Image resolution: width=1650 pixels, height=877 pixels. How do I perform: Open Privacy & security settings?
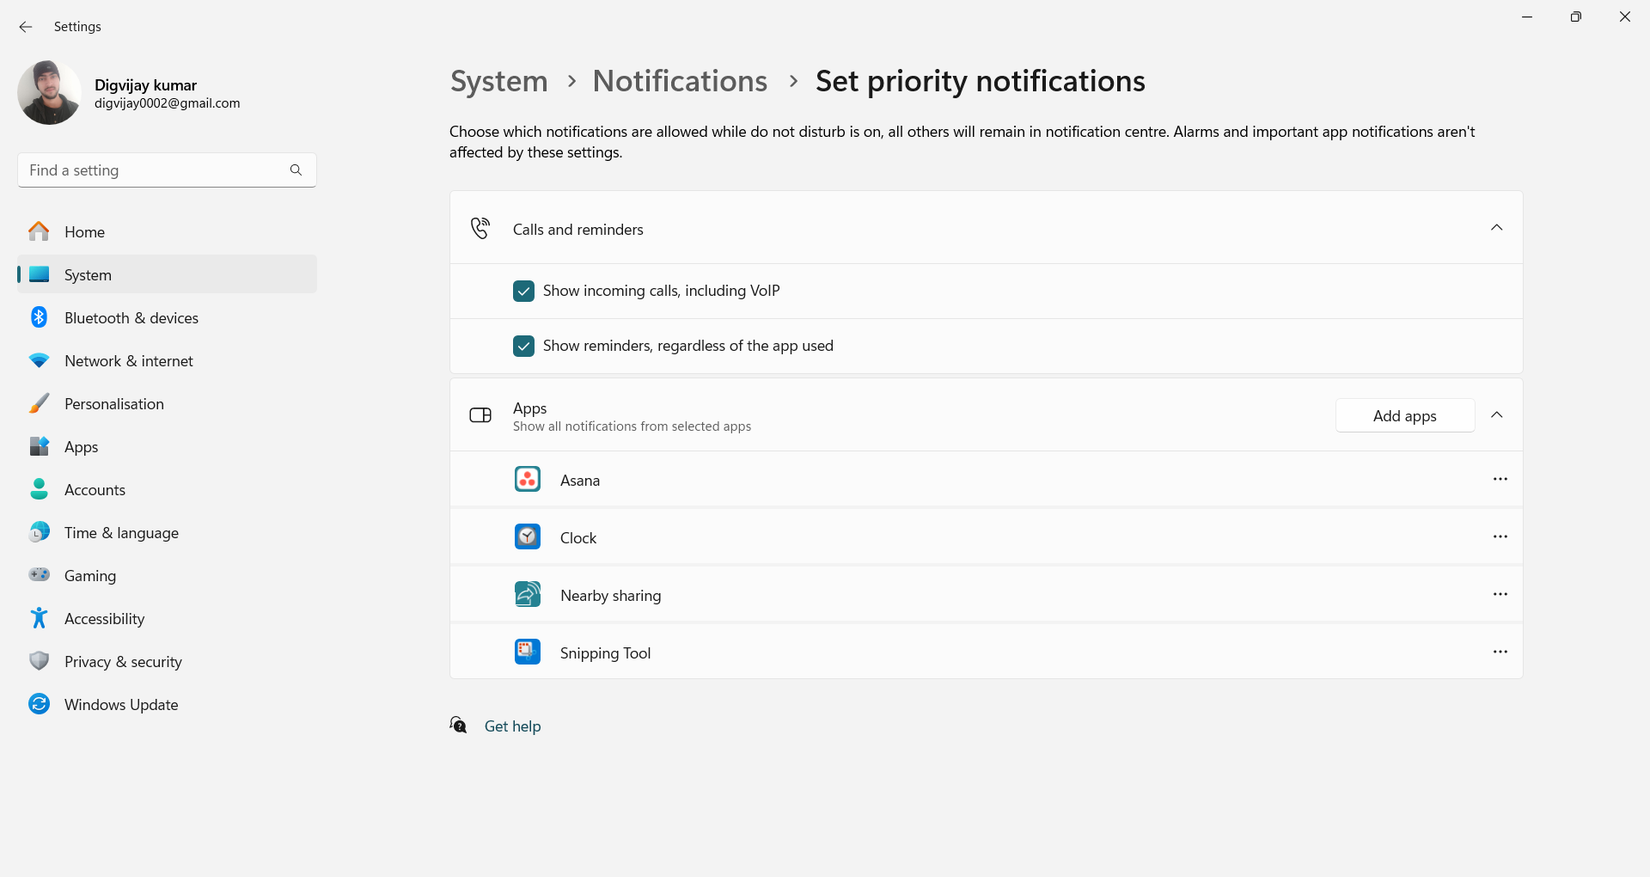coord(123,662)
